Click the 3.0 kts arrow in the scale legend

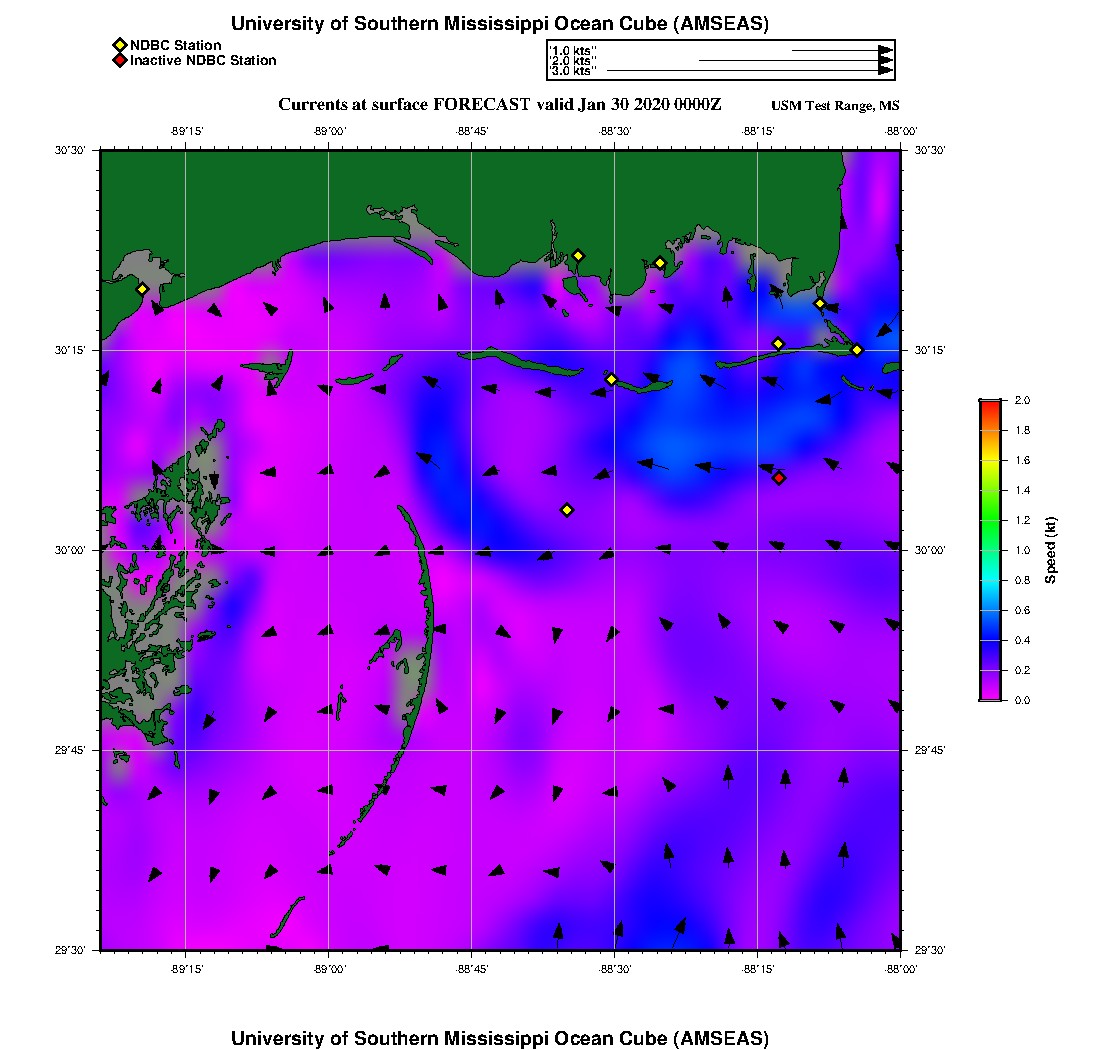click(748, 71)
